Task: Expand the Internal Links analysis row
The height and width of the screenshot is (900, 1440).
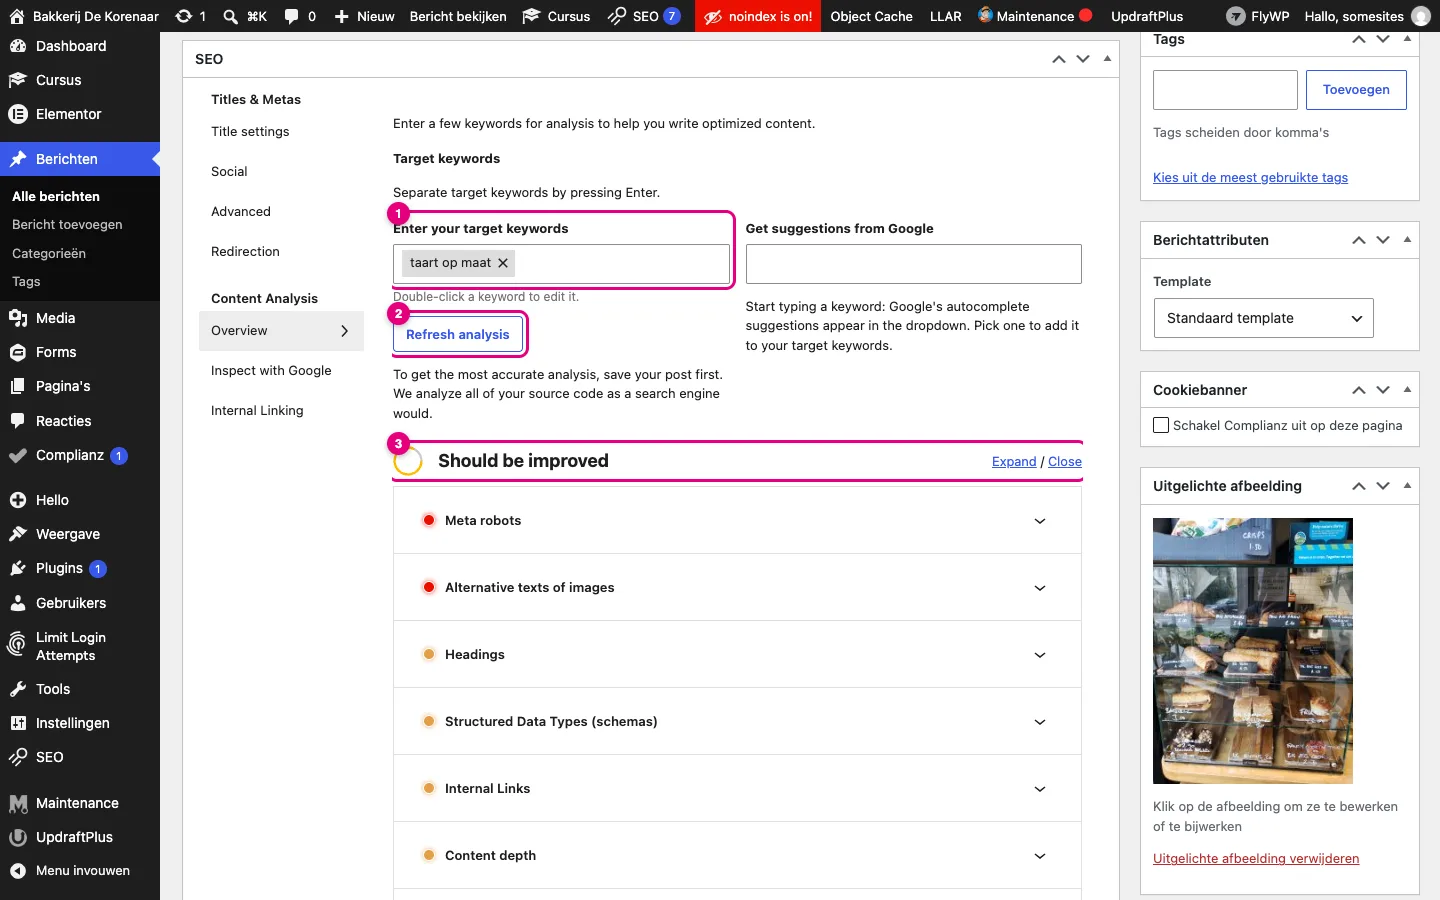Action: [x=737, y=788]
